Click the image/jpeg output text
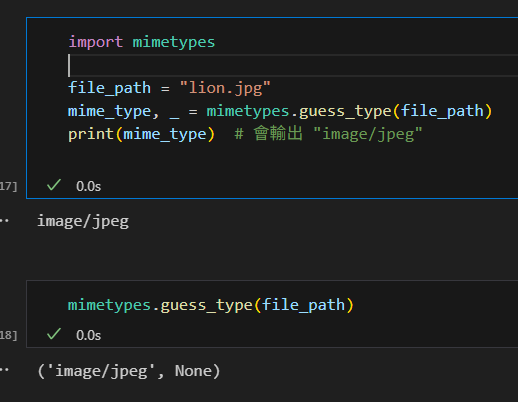The width and height of the screenshot is (518, 402). click(83, 222)
